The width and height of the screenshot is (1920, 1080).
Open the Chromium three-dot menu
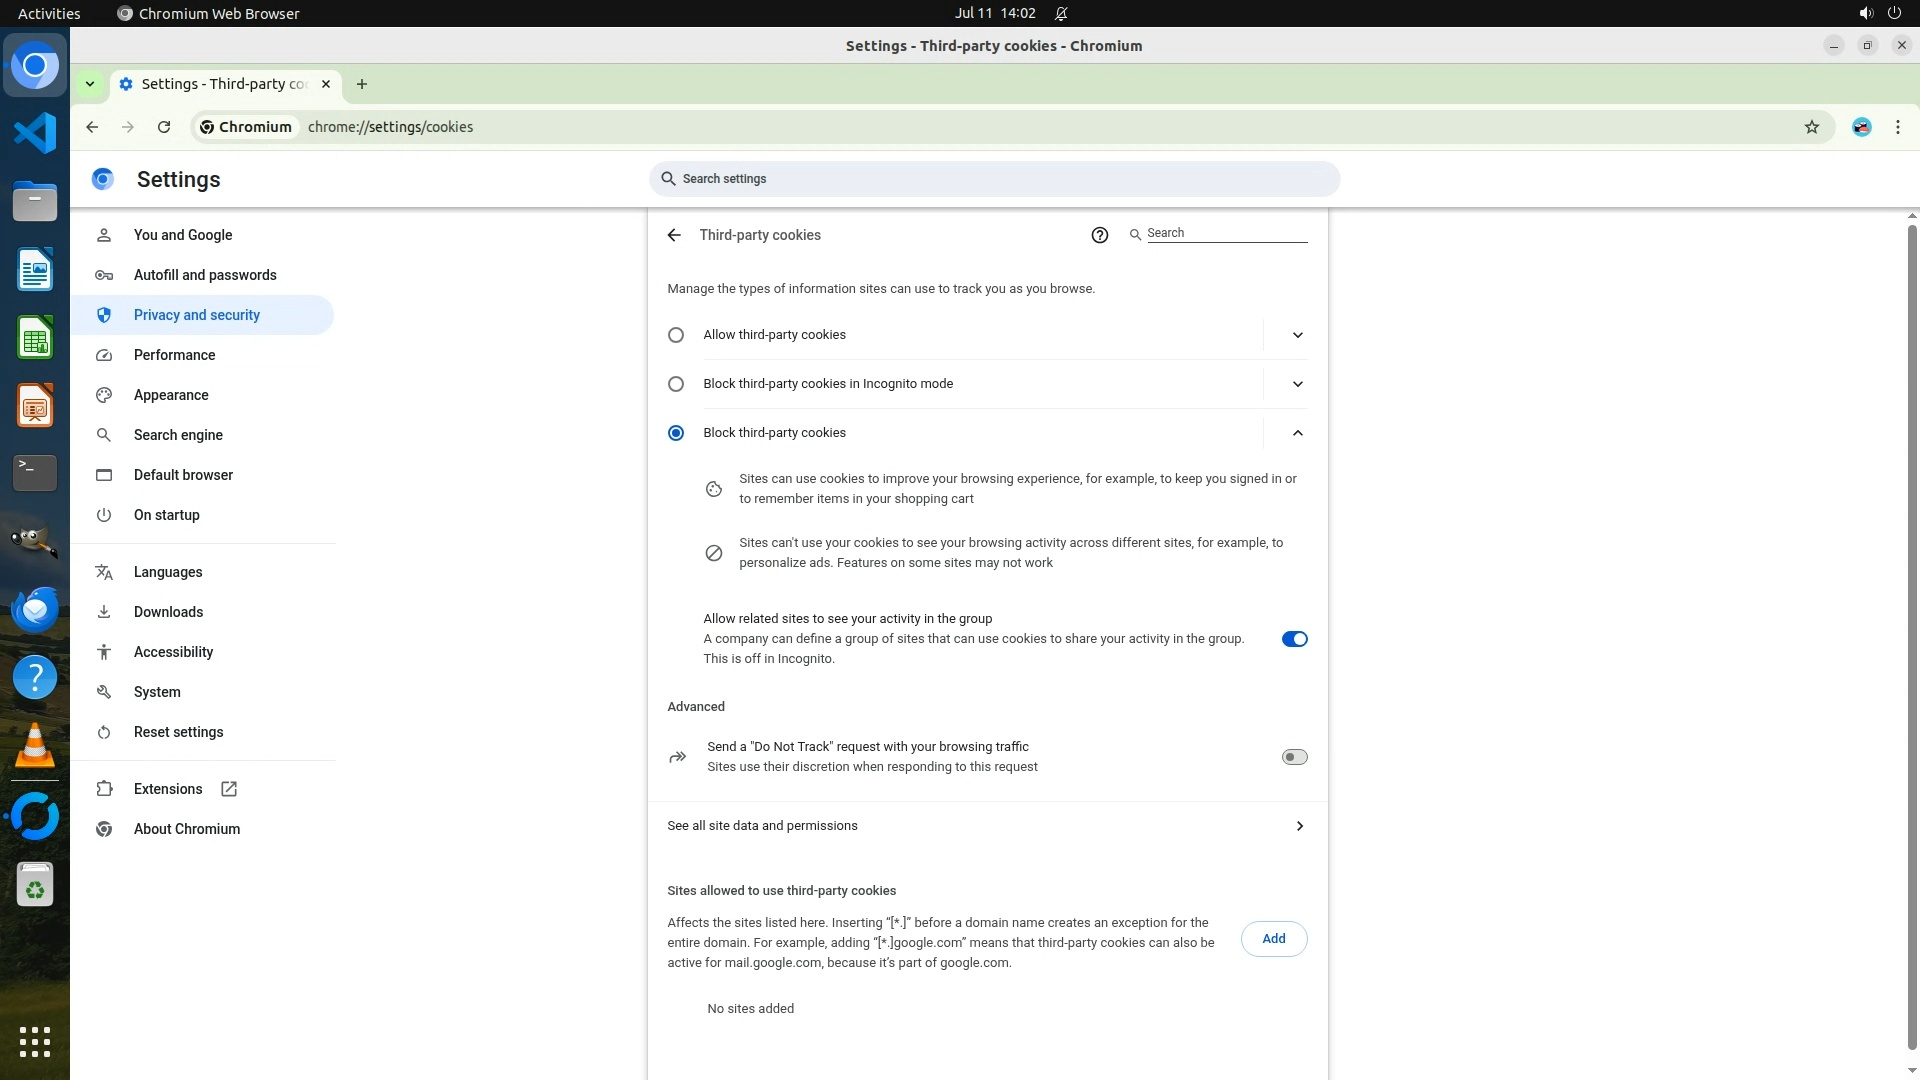coord(1897,127)
